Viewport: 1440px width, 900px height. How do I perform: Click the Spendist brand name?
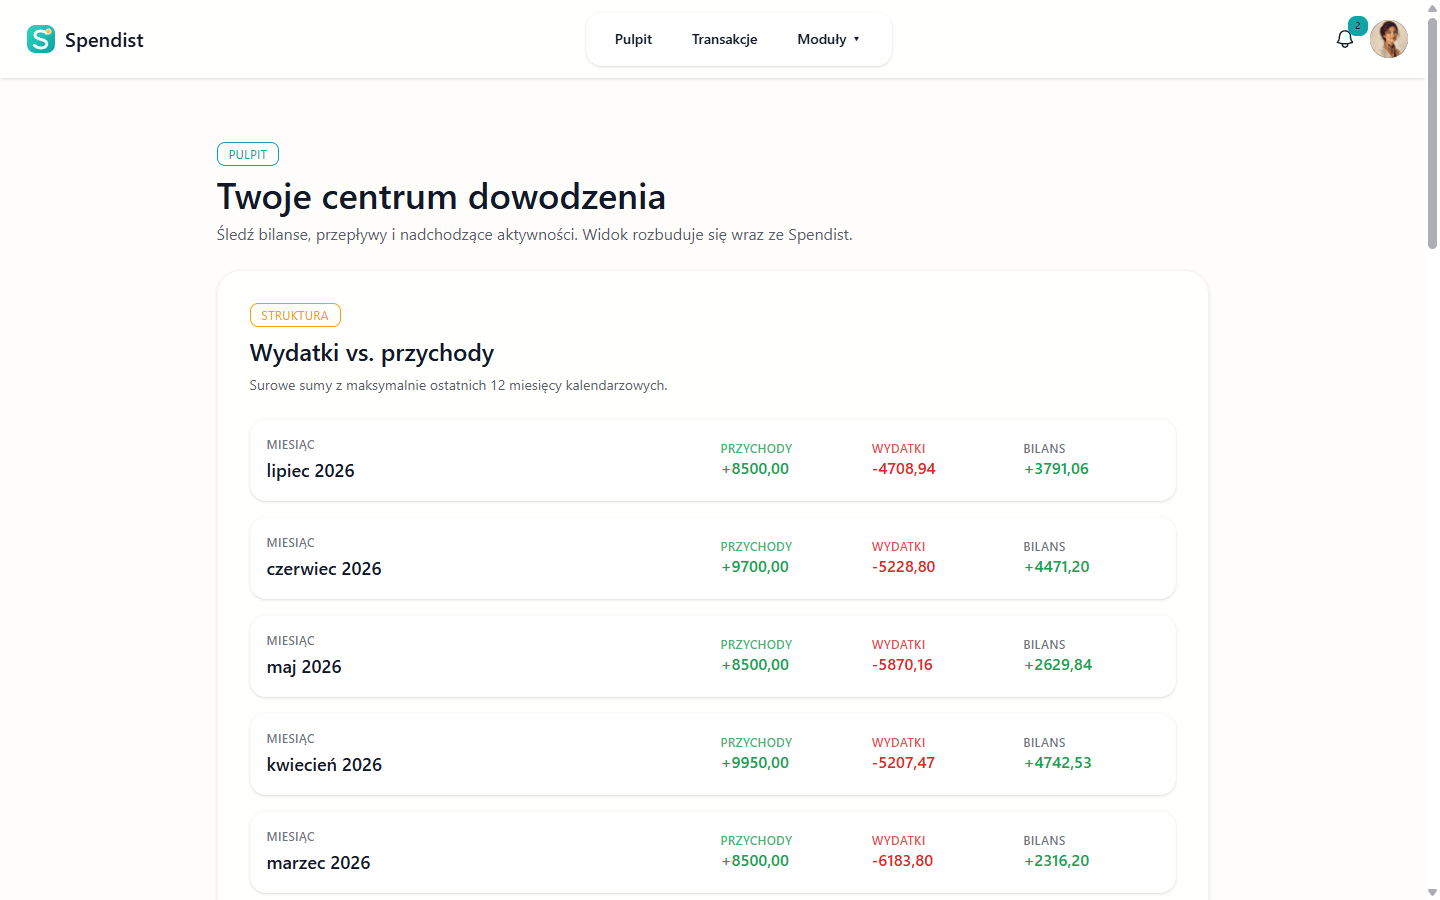click(x=104, y=40)
